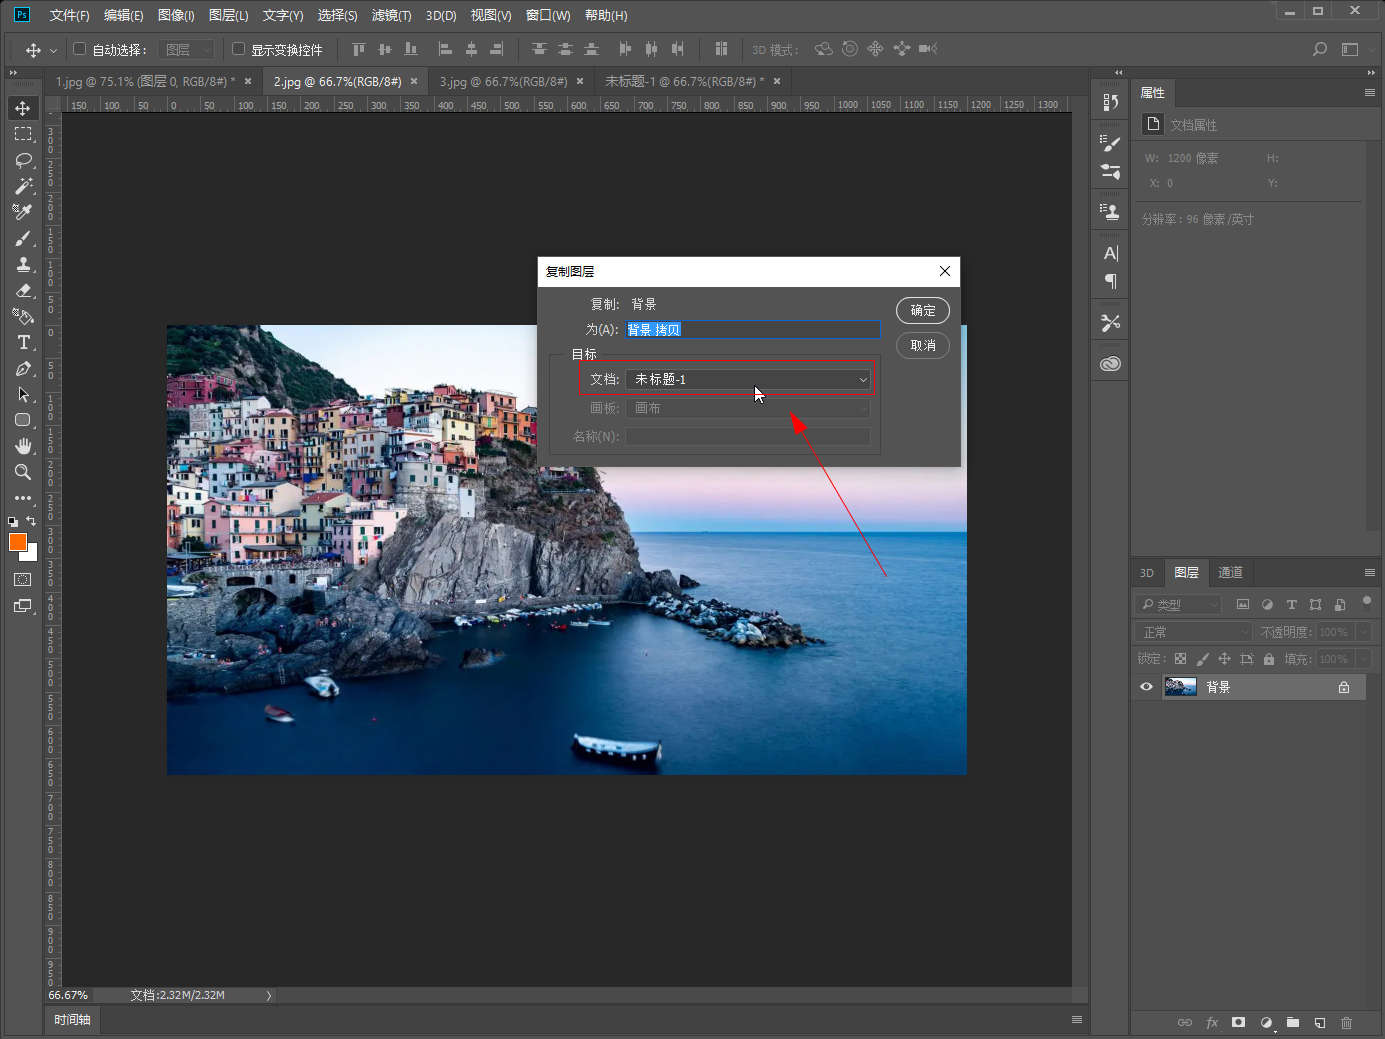This screenshot has height=1039, width=1385.
Task: Open the 滤镜(T) menu
Action: click(x=391, y=15)
